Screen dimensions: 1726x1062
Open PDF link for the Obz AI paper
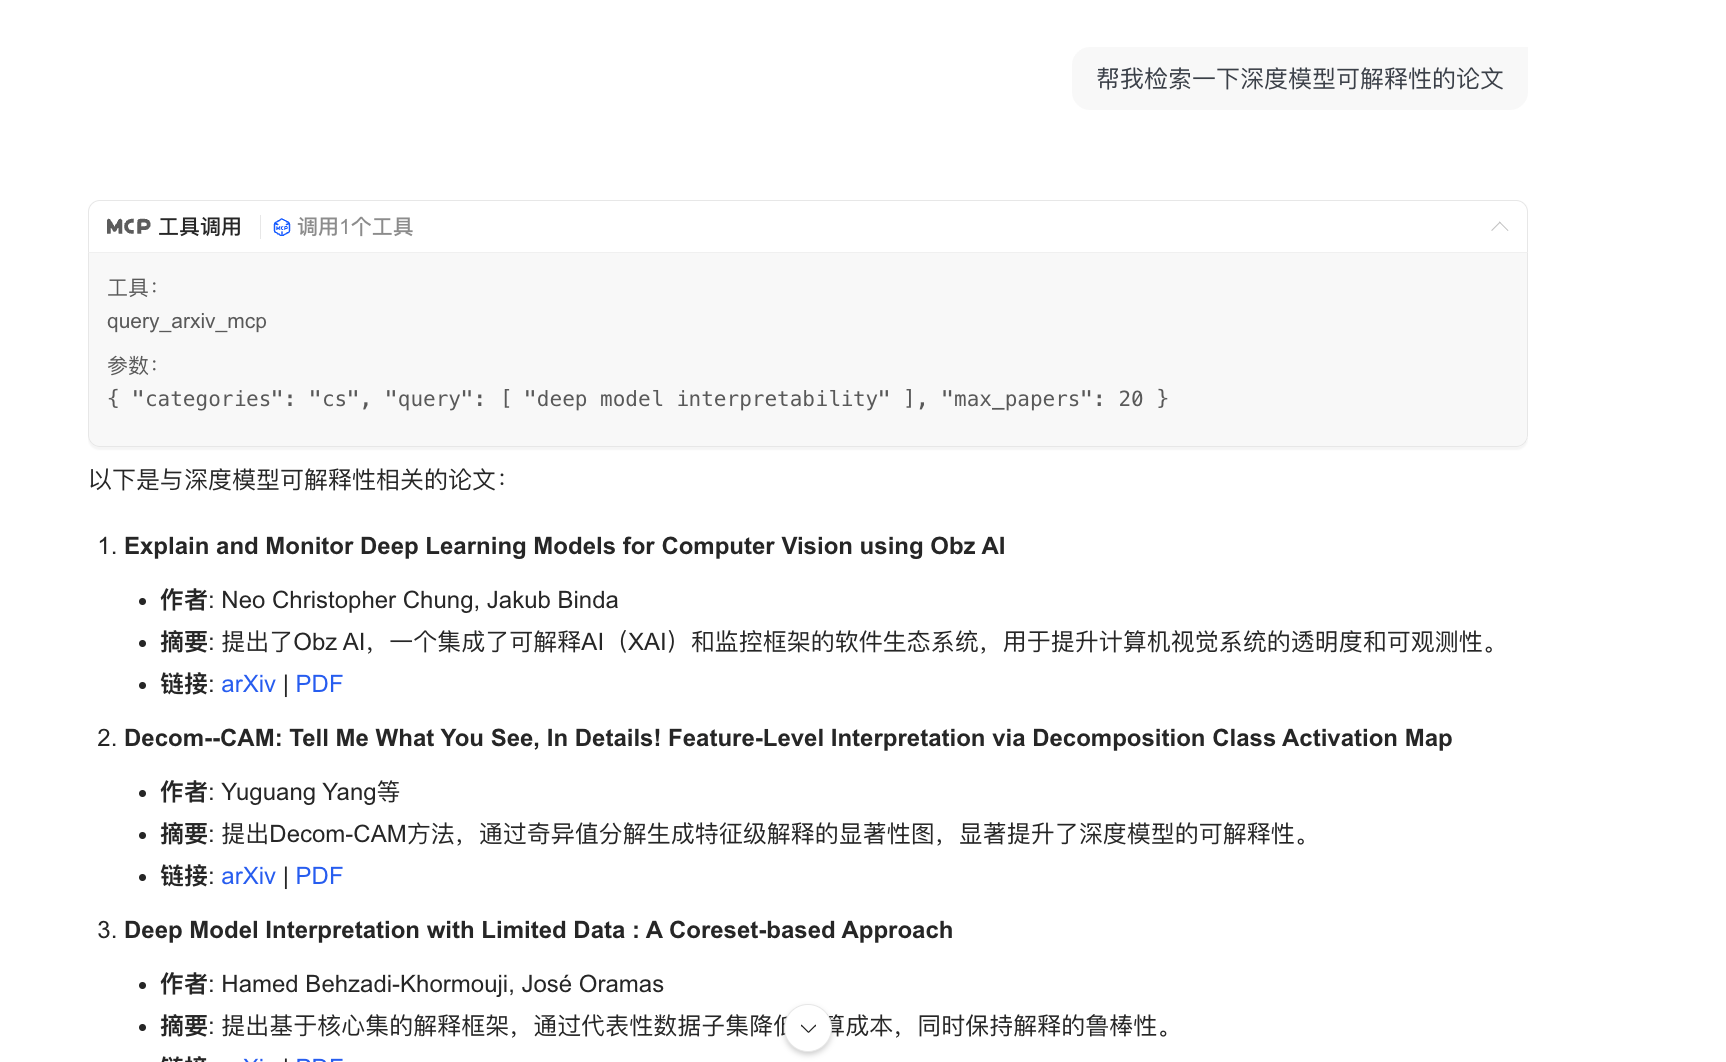pos(319,684)
